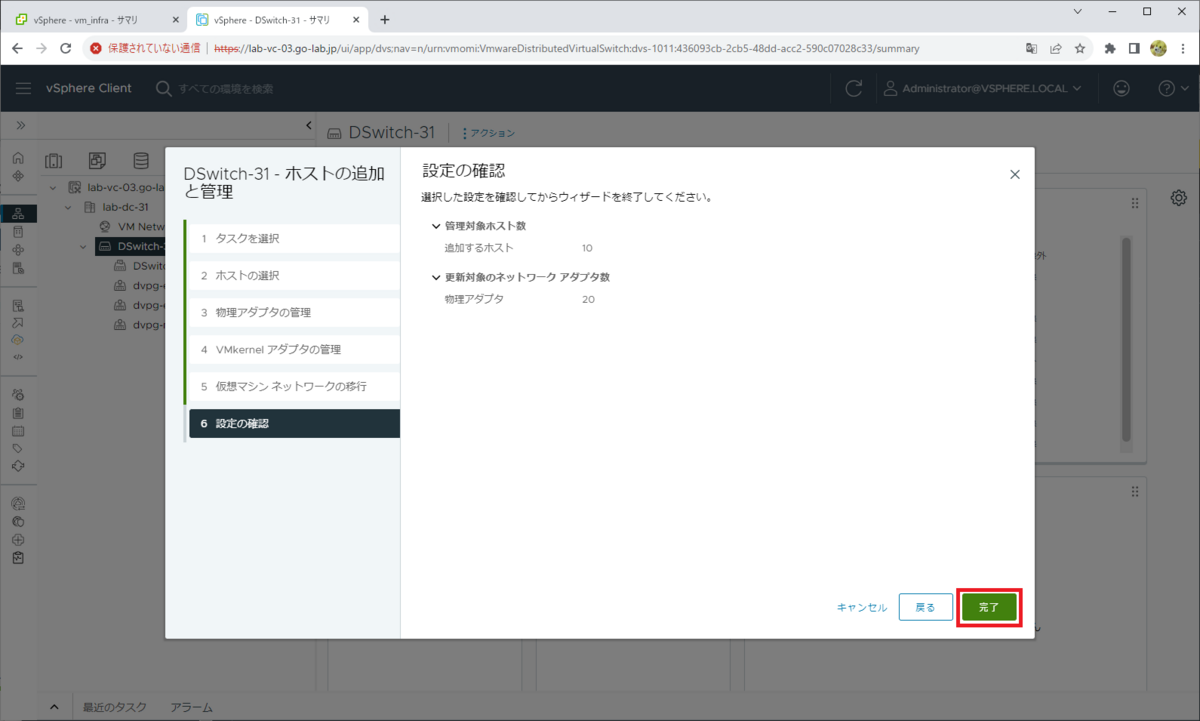This screenshot has width=1200, height=721.
Task: Open Events calendar sidebar icon
Action: click(x=18, y=431)
